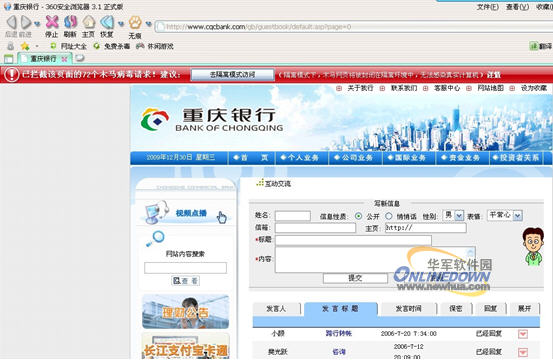
Task: Open 网站地图 top link
Action: point(491,88)
